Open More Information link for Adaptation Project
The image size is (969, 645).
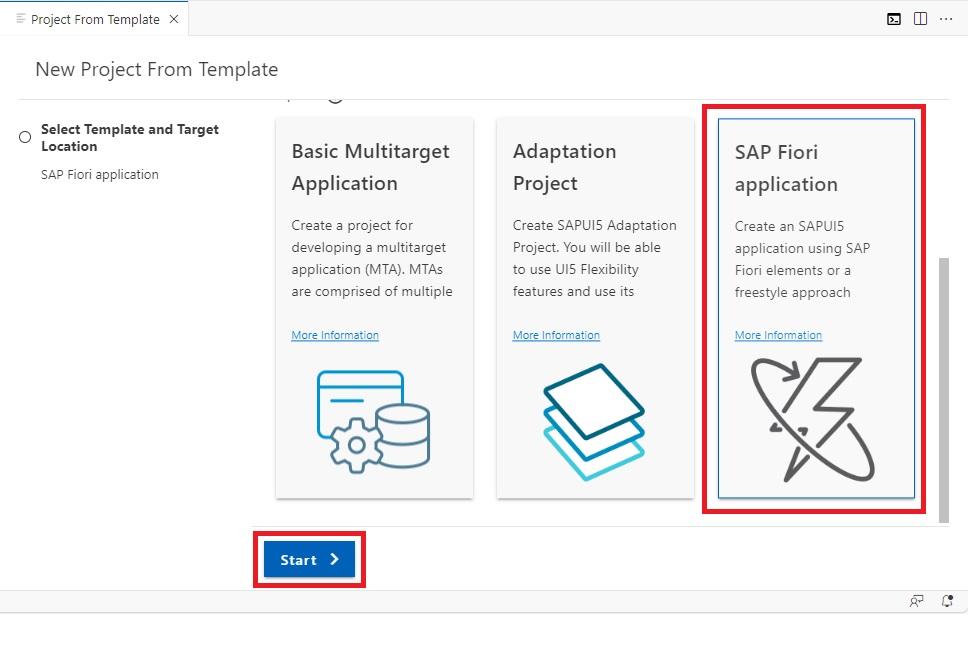pyautogui.click(x=556, y=335)
